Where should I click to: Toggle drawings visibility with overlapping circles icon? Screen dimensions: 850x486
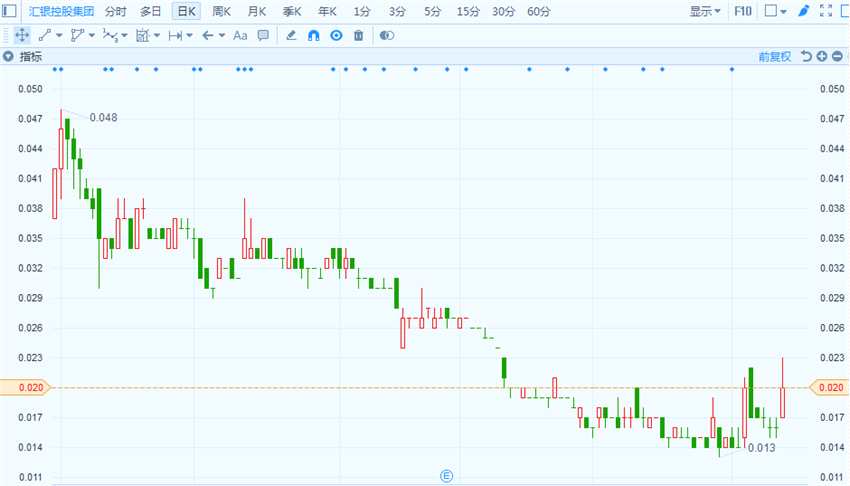[387, 36]
